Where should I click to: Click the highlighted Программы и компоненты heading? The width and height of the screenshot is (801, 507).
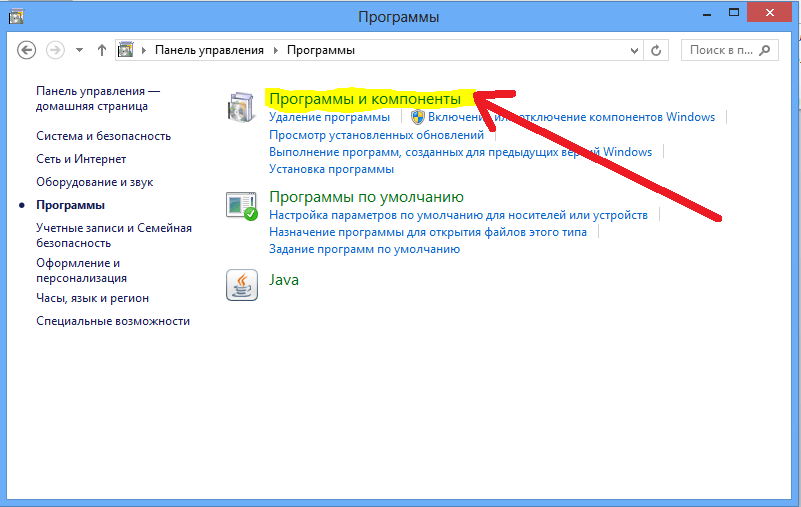[364, 99]
